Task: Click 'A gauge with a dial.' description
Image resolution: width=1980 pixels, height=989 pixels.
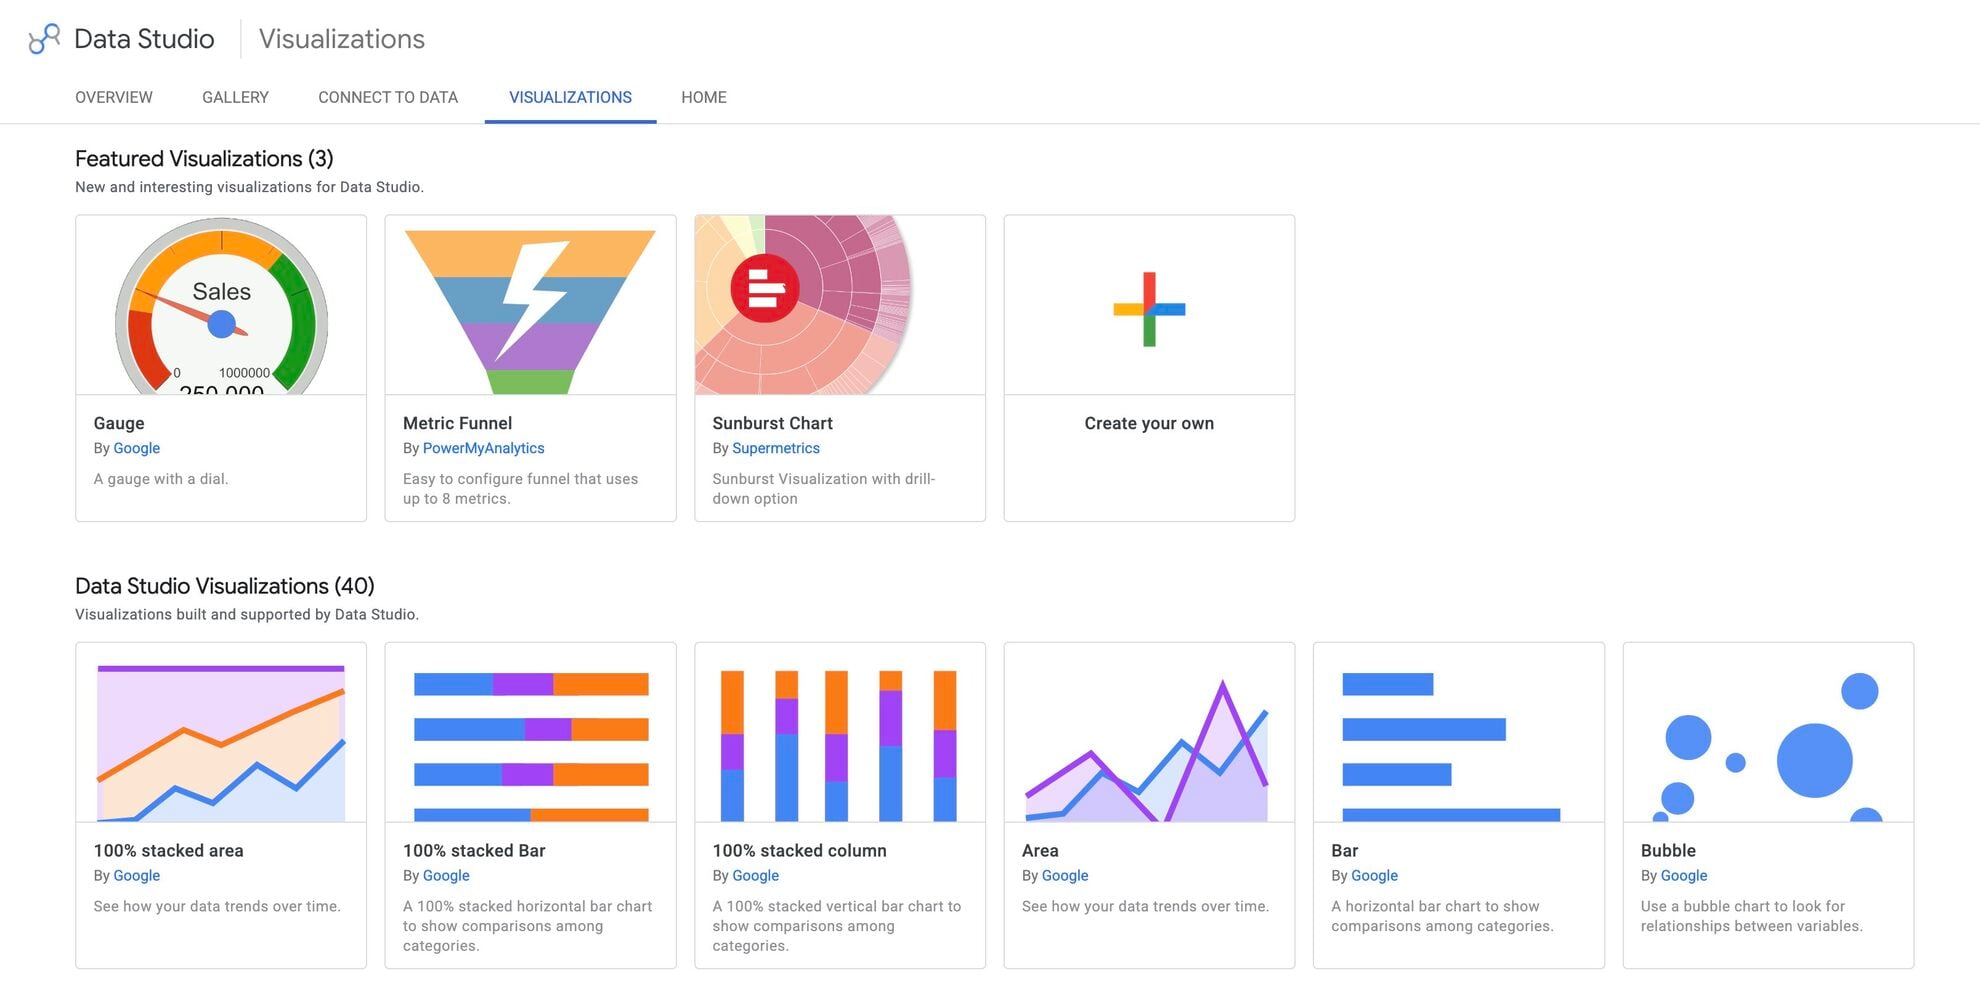Action: [x=161, y=479]
